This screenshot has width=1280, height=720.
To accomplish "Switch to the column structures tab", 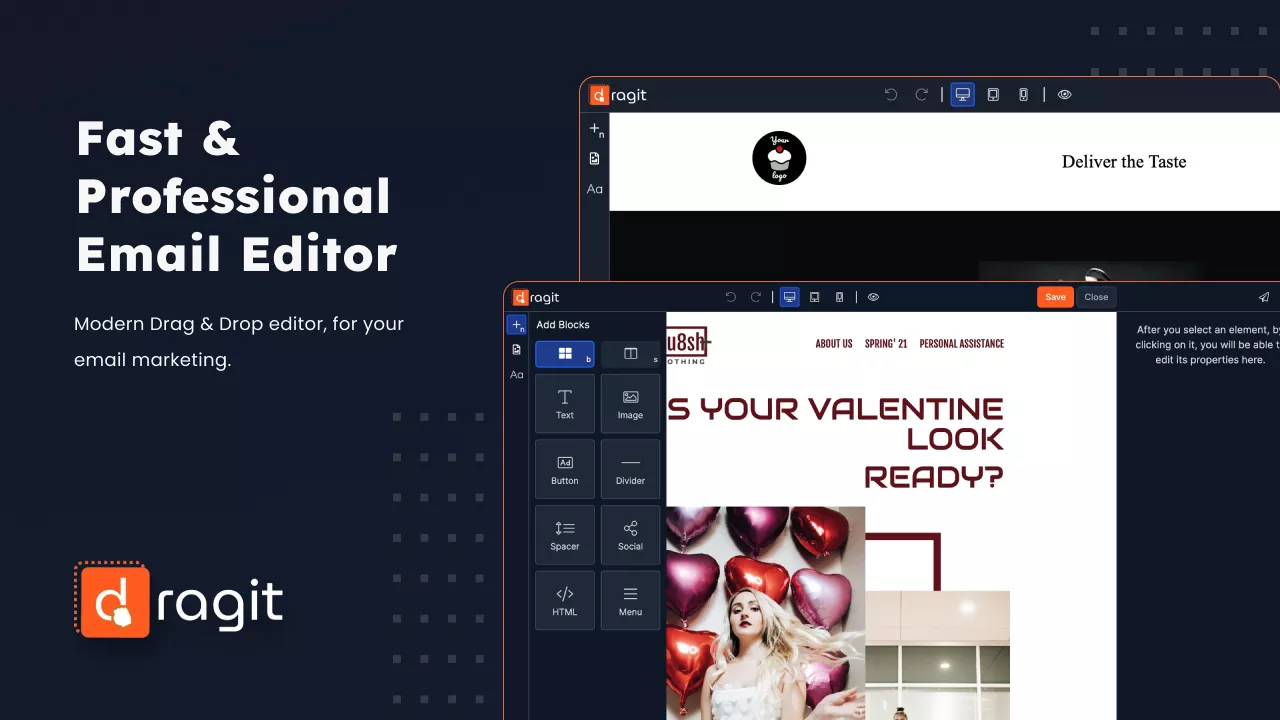I will pyautogui.click(x=630, y=354).
